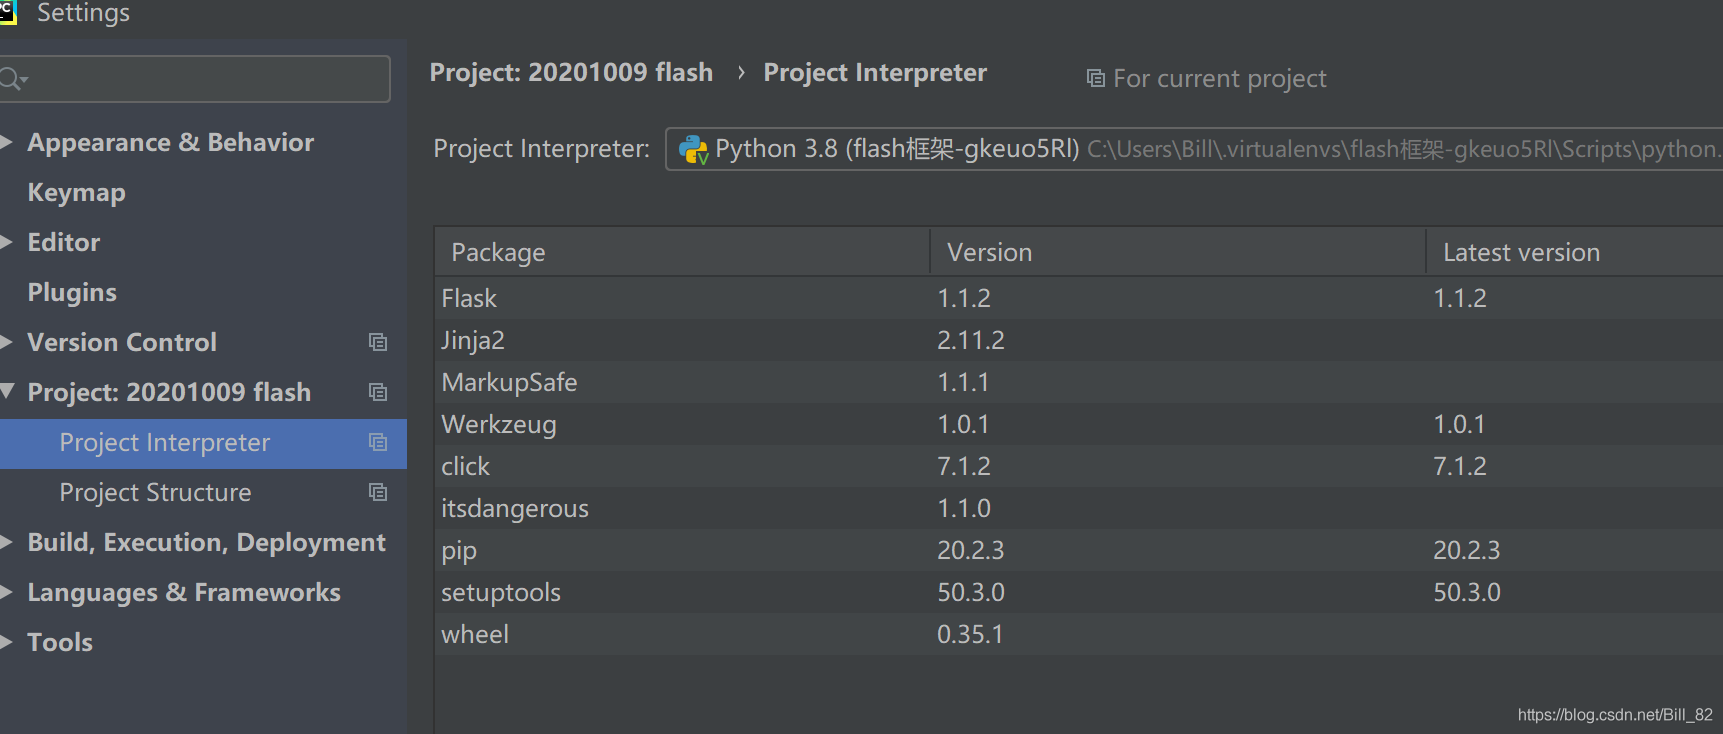Click the project-scope icon beside Project Structure

(x=378, y=492)
